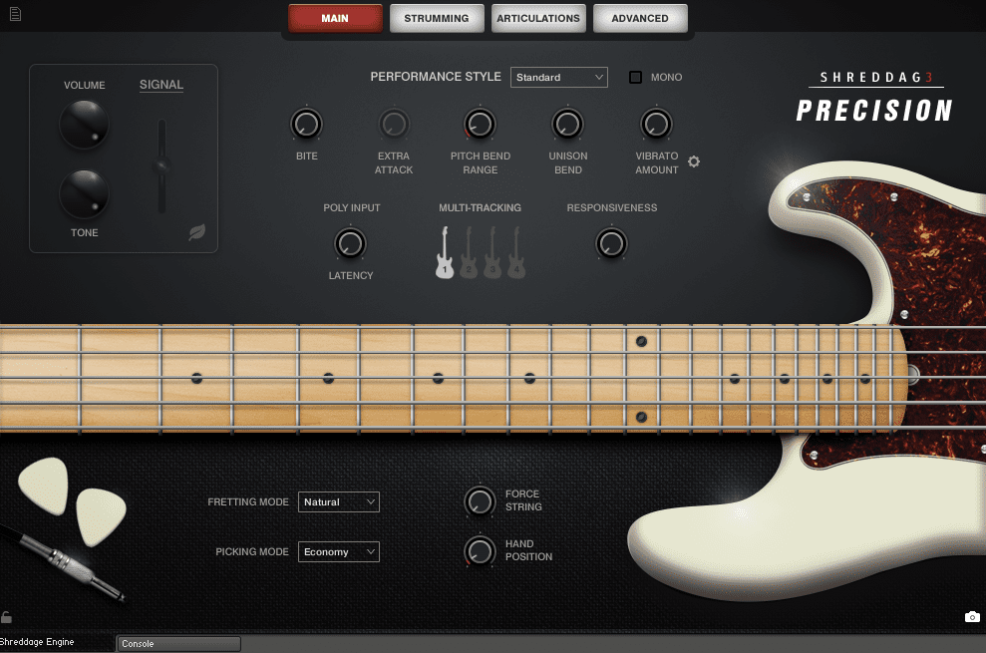Open the document icon at top left
Image resolution: width=986 pixels, height=653 pixels.
pyautogui.click(x=15, y=14)
